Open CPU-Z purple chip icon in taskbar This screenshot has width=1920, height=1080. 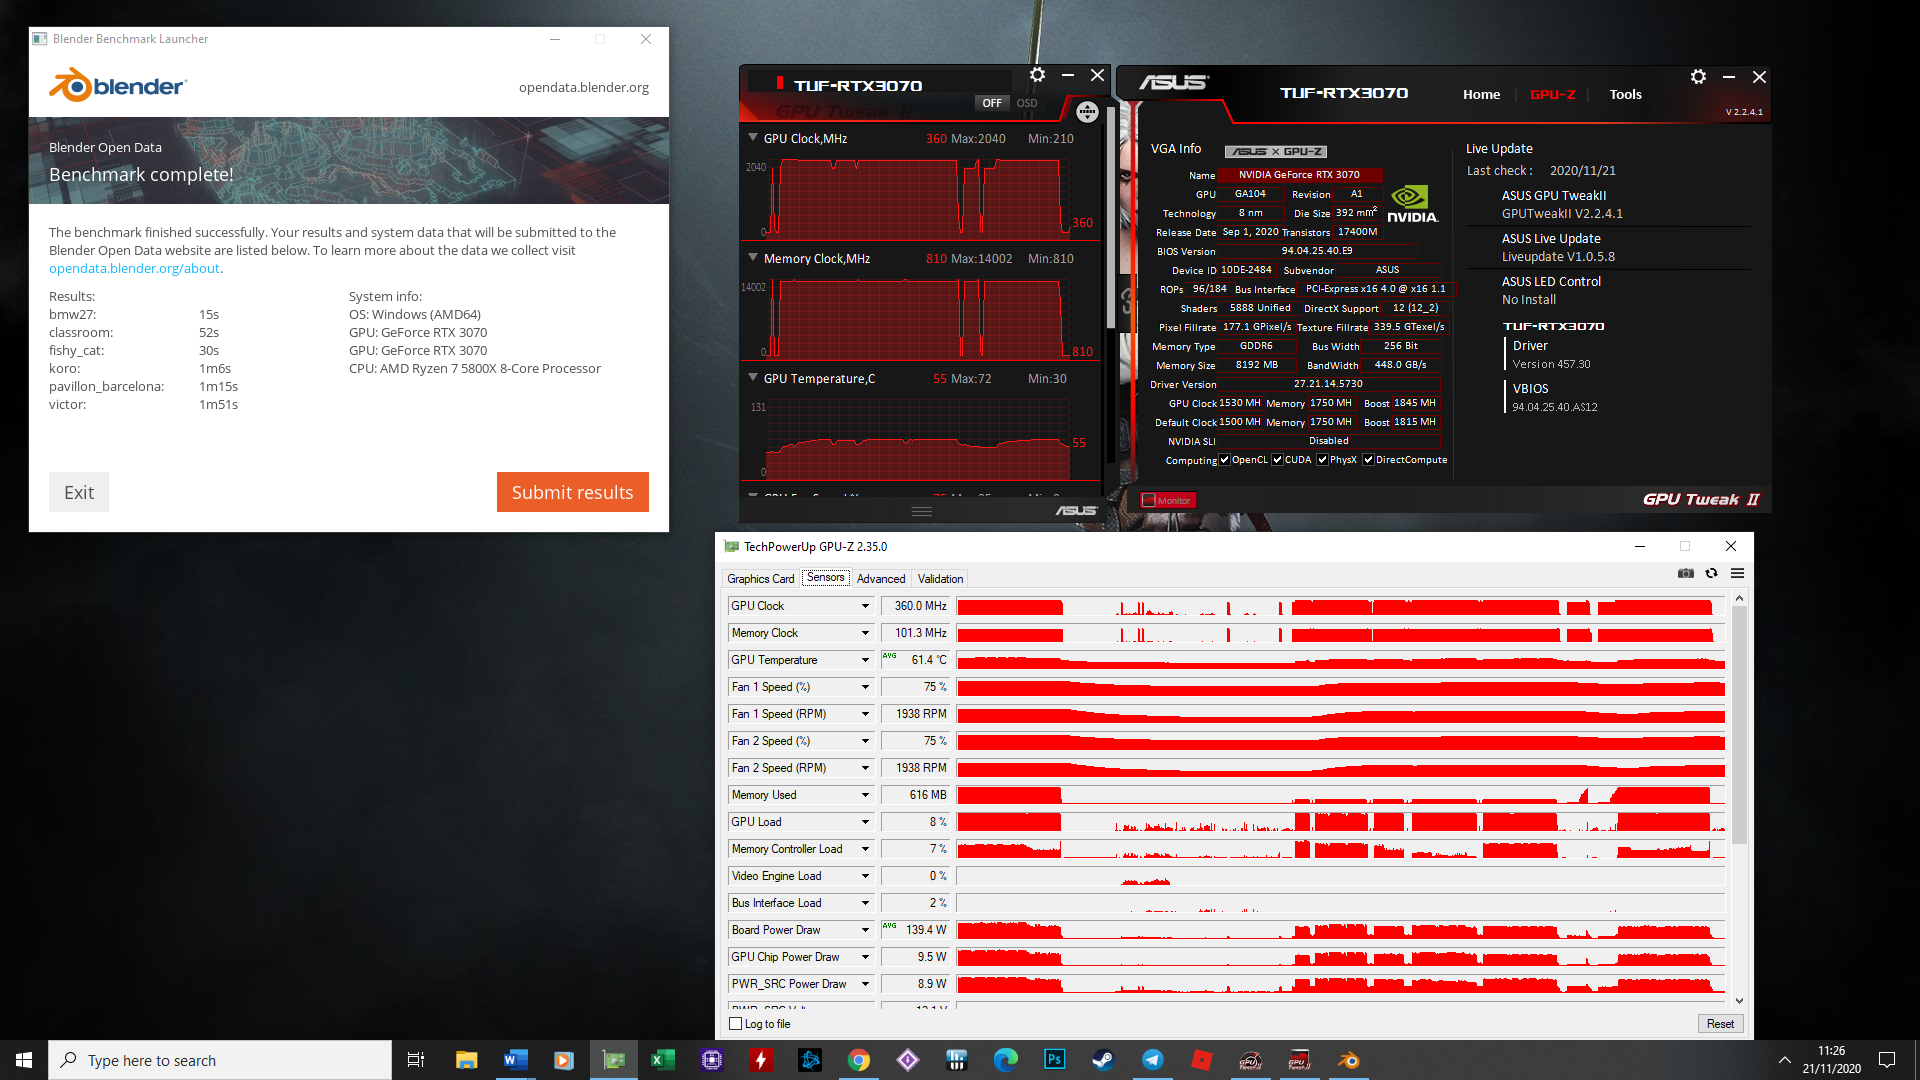711,1060
